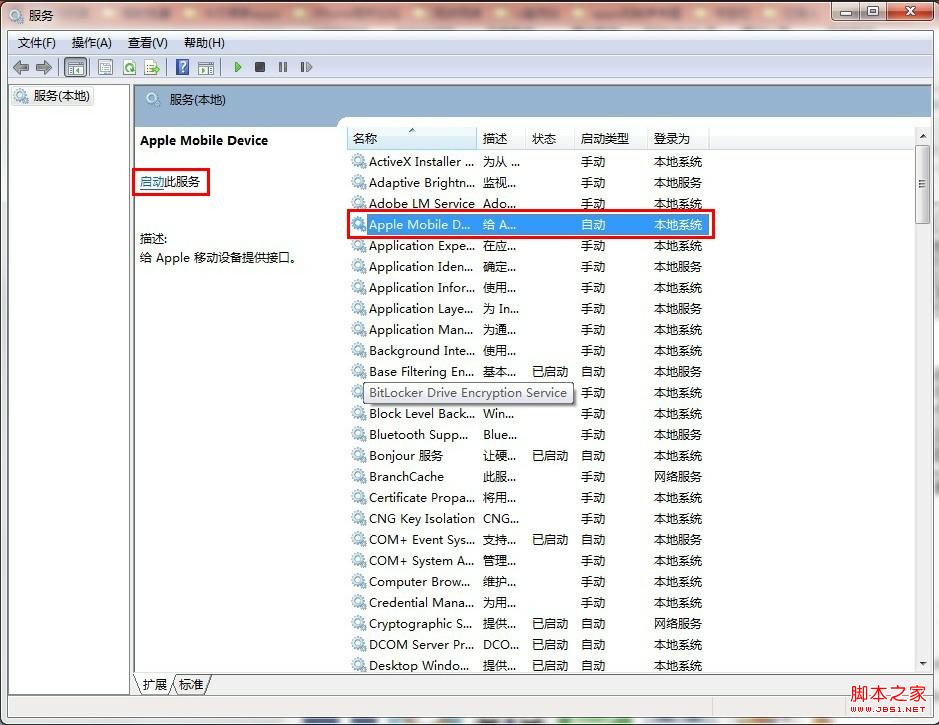The height and width of the screenshot is (725, 939).
Task: Click the Forward arrow toolbar icon
Action: click(44, 67)
